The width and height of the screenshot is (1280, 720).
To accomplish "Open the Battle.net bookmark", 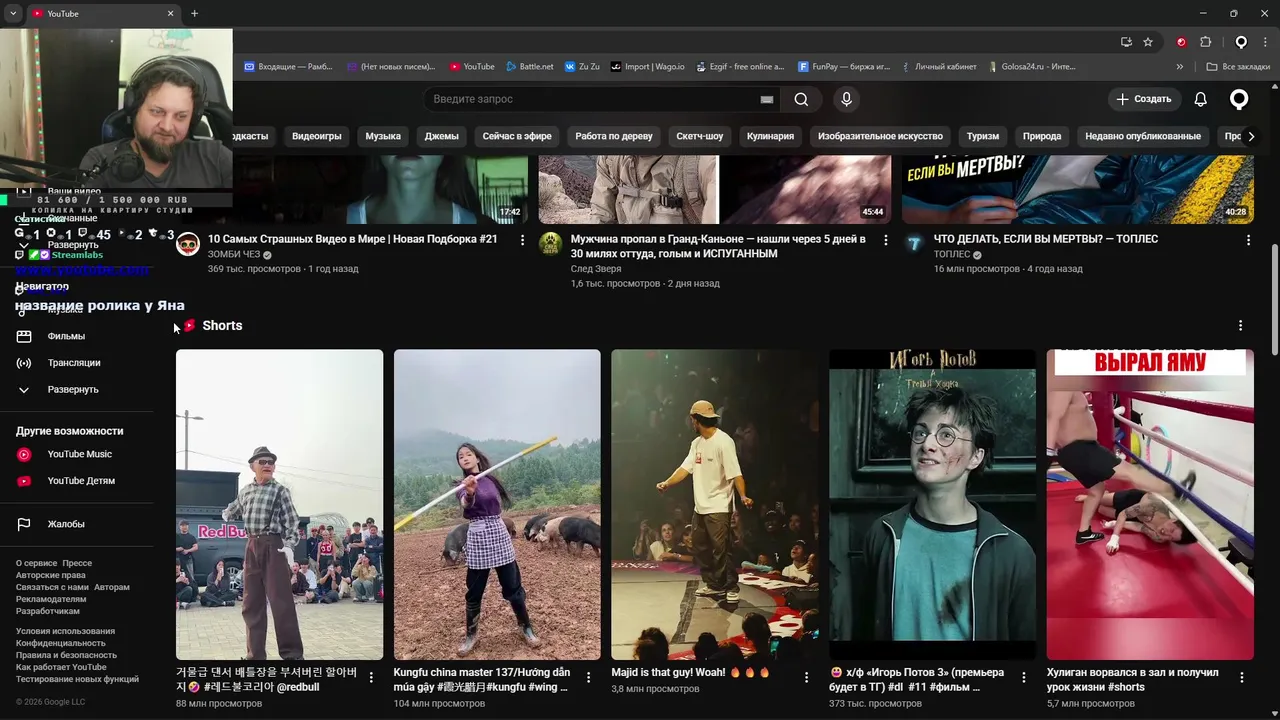I will [529, 67].
